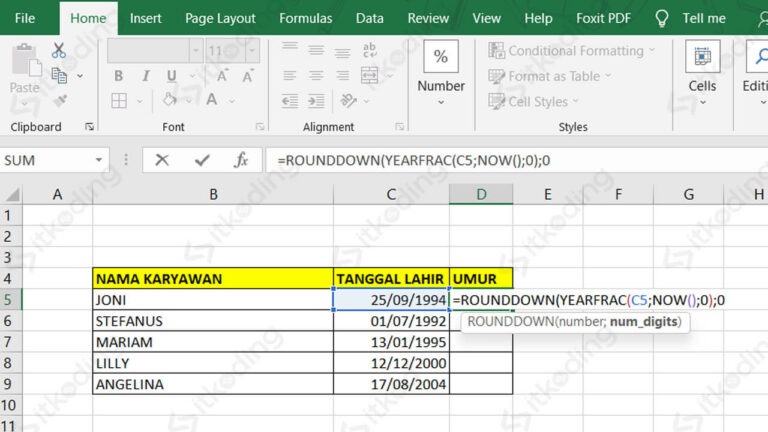Click the Copy icon in Clipboard group
The height and width of the screenshot is (432, 768).
tap(59, 75)
